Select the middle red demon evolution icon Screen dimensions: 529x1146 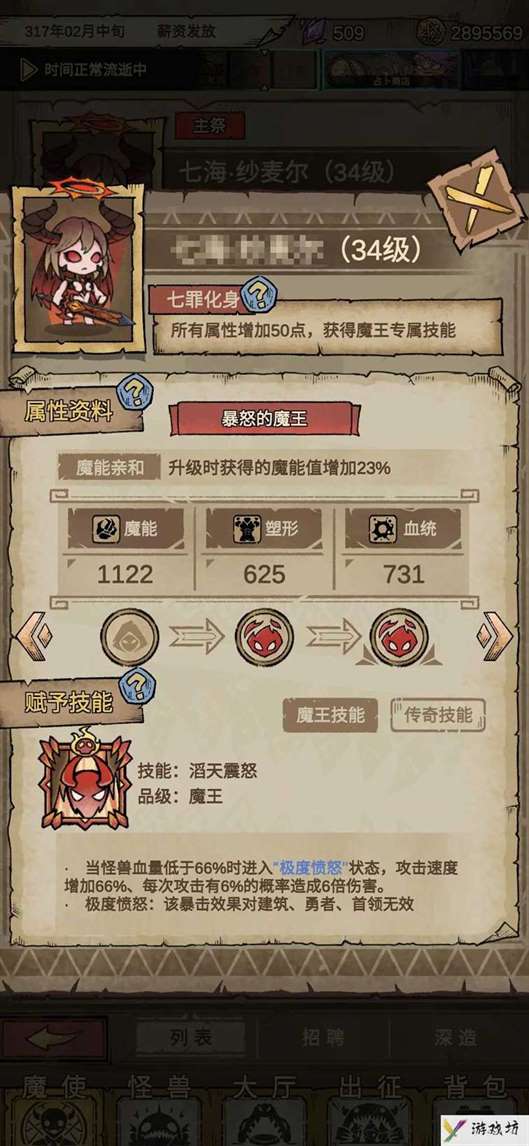[x=264, y=637]
